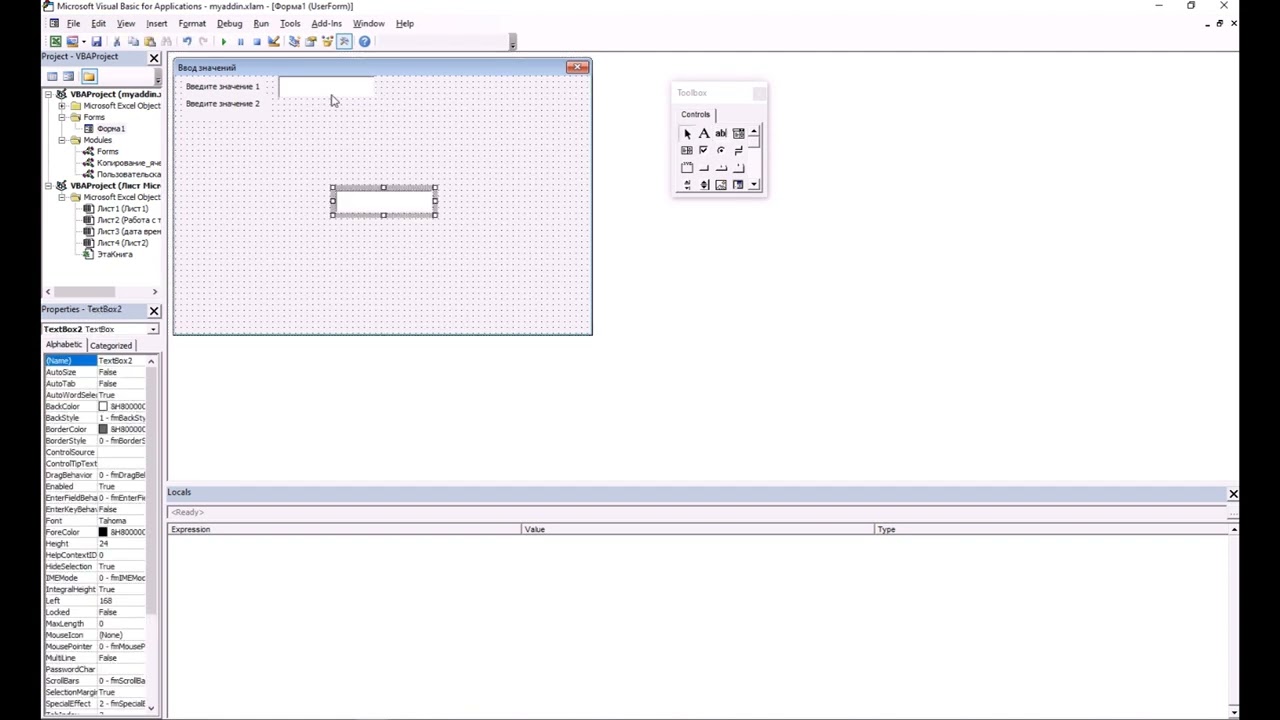1280x720 pixels.
Task: Choose Select Objects arrow in Toolbox
Action: 687,133
